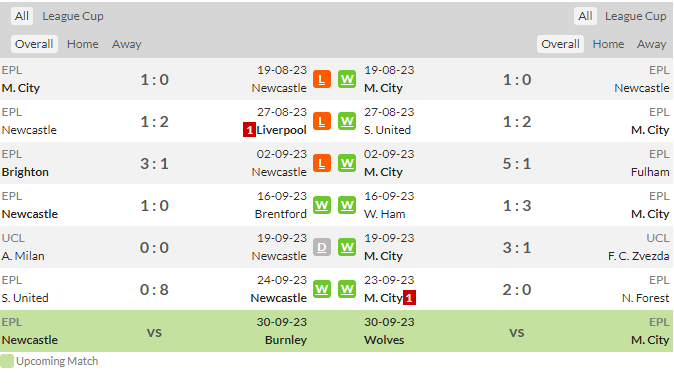This screenshot has height=387, width=674.
Task: Select the right Overall filter
Action: pos(560,44)
